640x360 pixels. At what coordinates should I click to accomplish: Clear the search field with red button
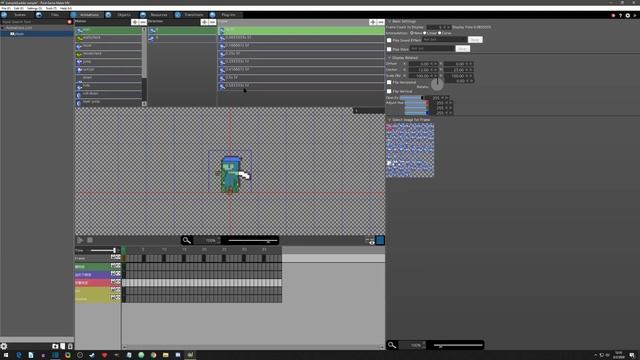coord(69,22)
